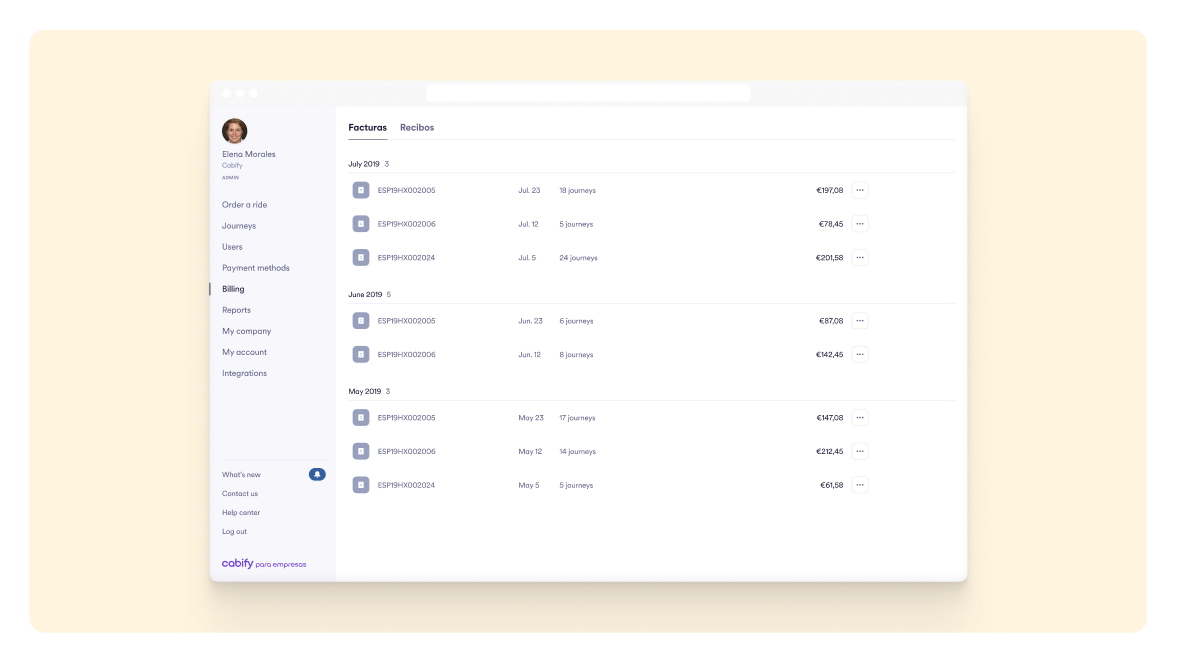
Task: Open the Help center link
Action: pos(241,513)
